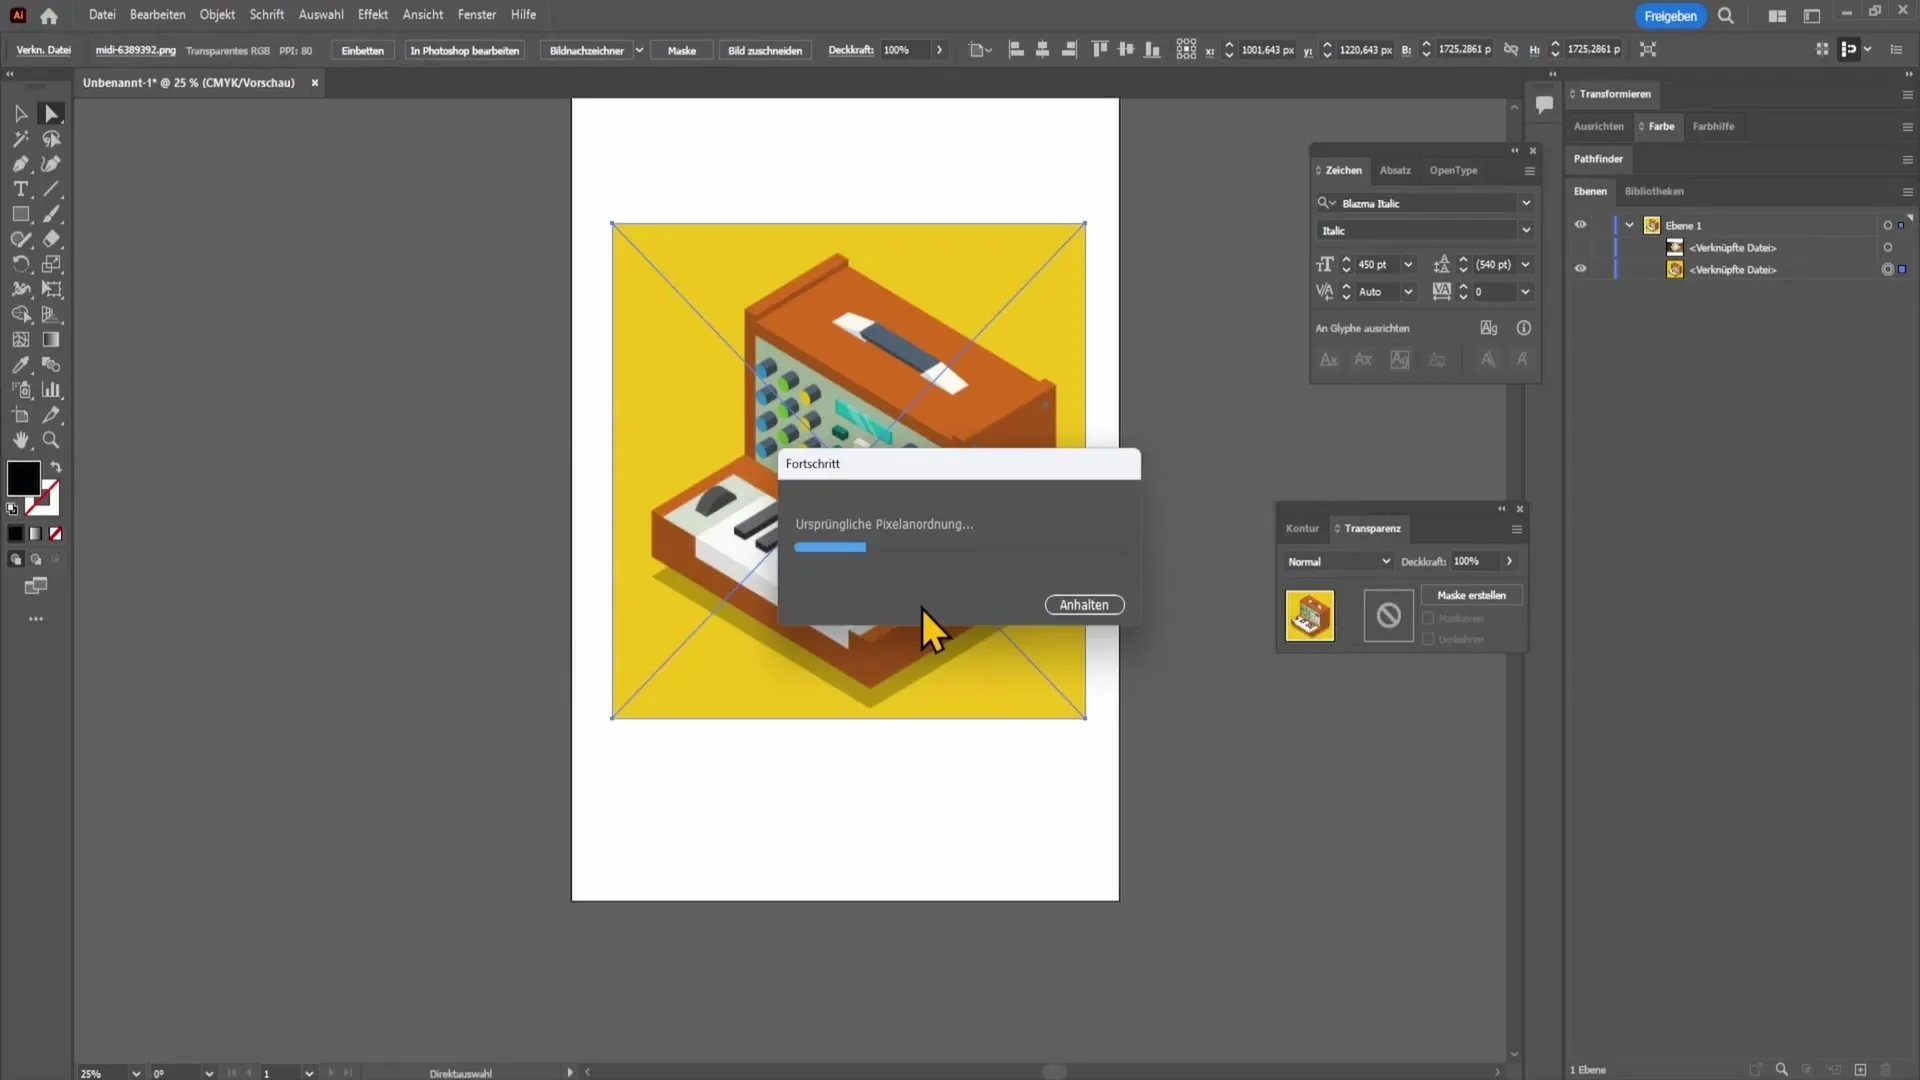1920x1080 pixels.
Task: Select the Free Transform tool
Action: (x=51, y=289)
